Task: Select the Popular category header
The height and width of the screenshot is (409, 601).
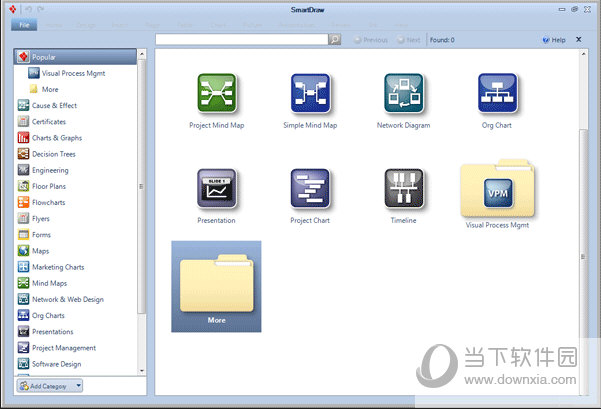Action: tap(75, 57)
